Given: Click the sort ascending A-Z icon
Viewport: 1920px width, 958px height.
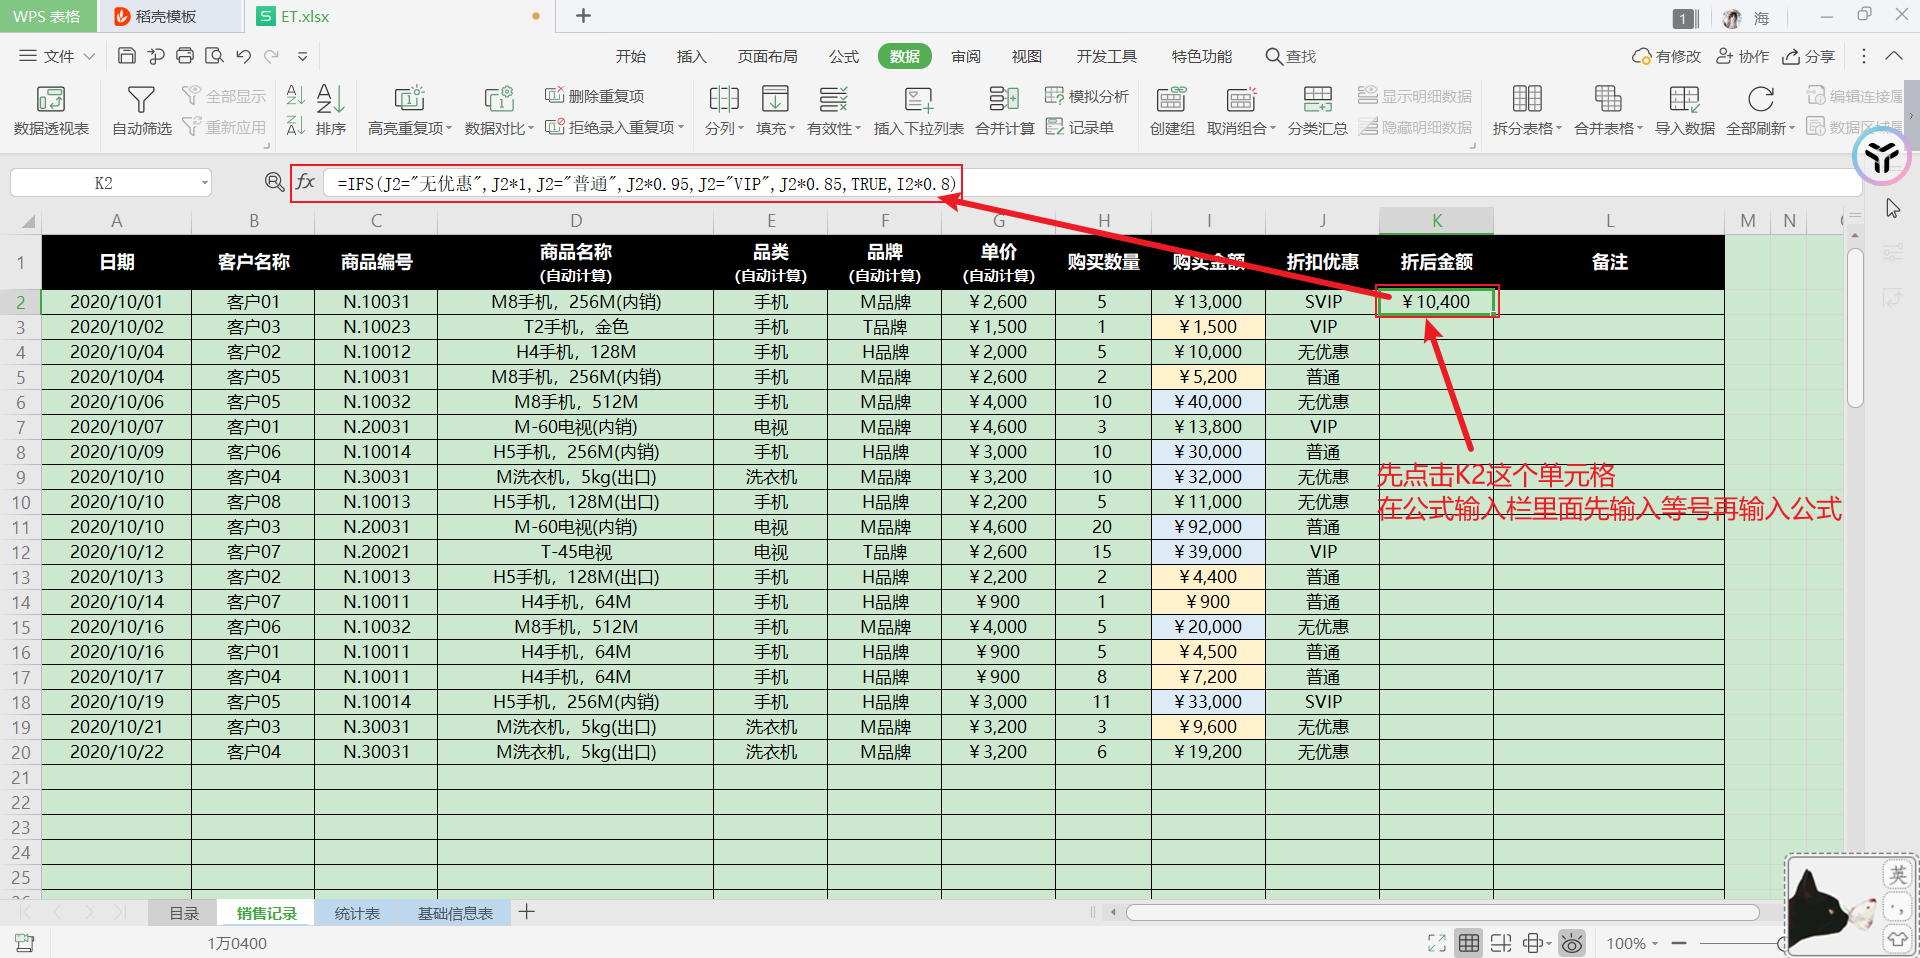Looking at the screenshot, I should 295,96.
